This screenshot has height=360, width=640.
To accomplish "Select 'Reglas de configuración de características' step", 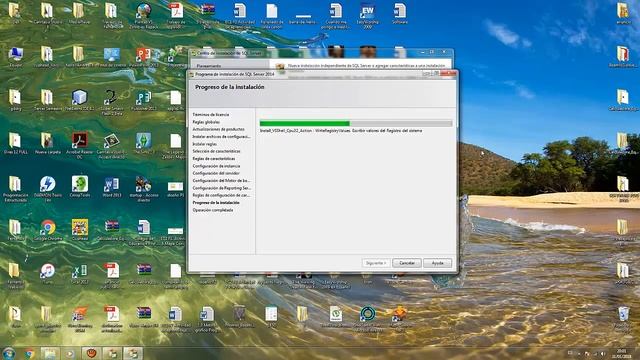I will 221,196.
